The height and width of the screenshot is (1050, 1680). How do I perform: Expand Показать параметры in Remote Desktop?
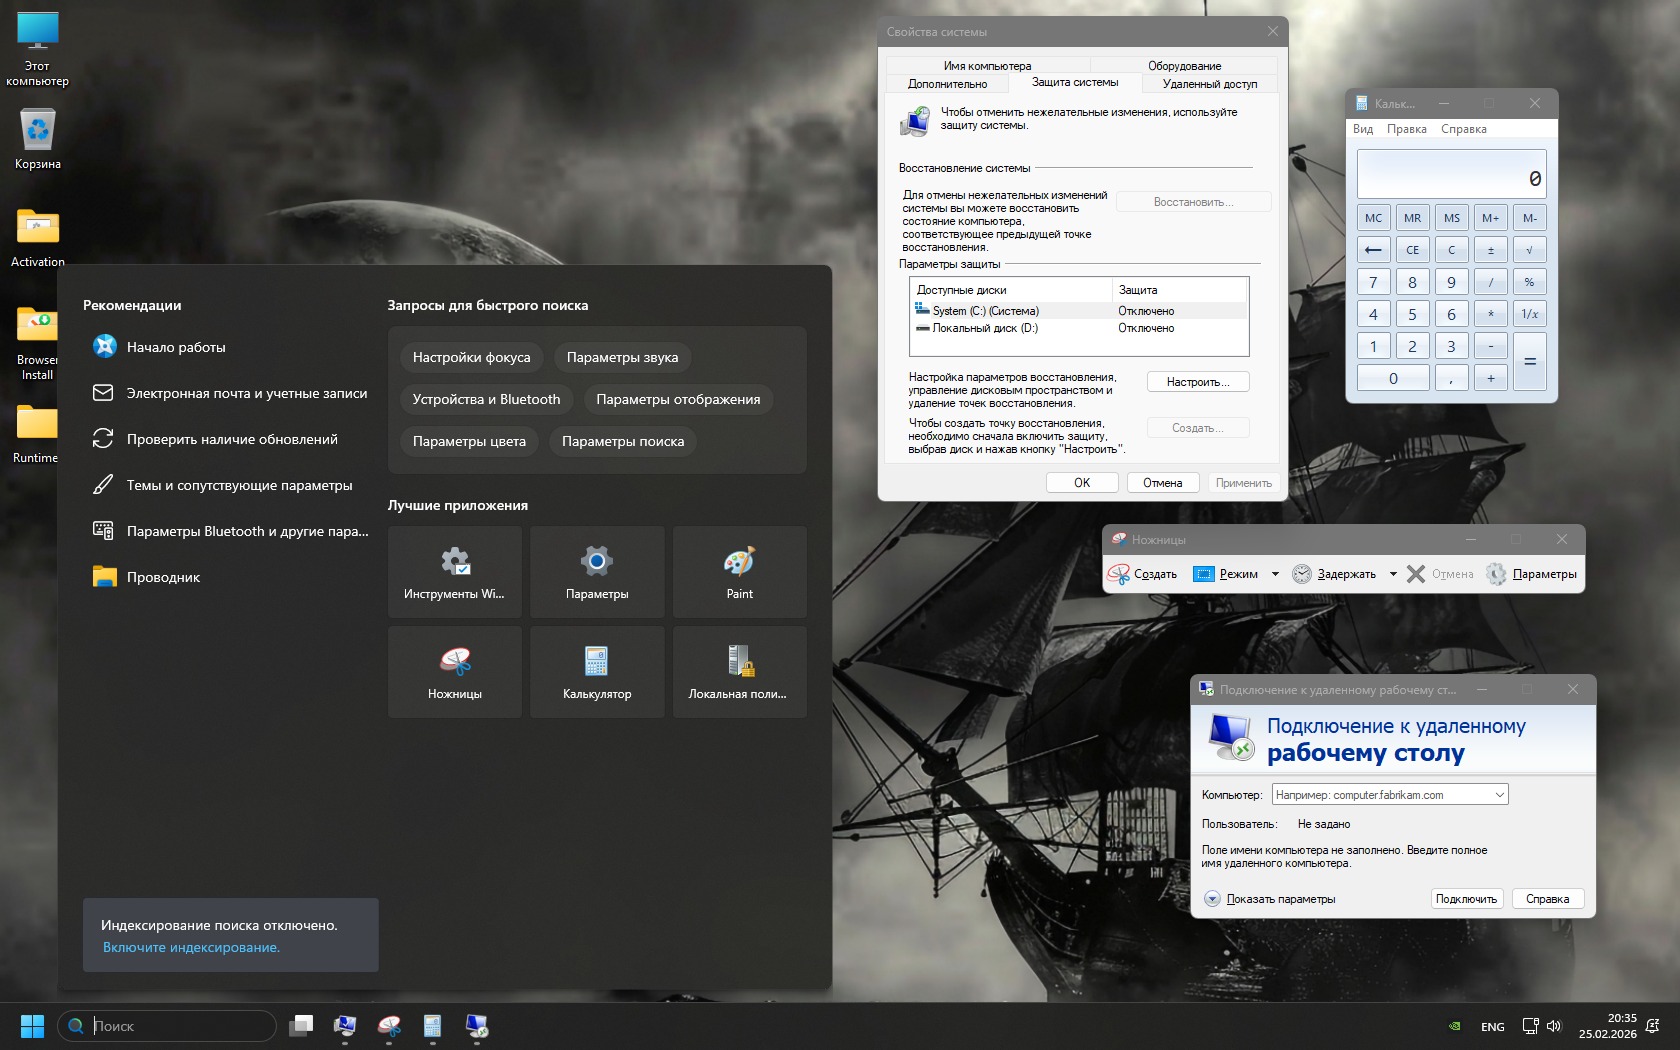[x=1213, y=899]
